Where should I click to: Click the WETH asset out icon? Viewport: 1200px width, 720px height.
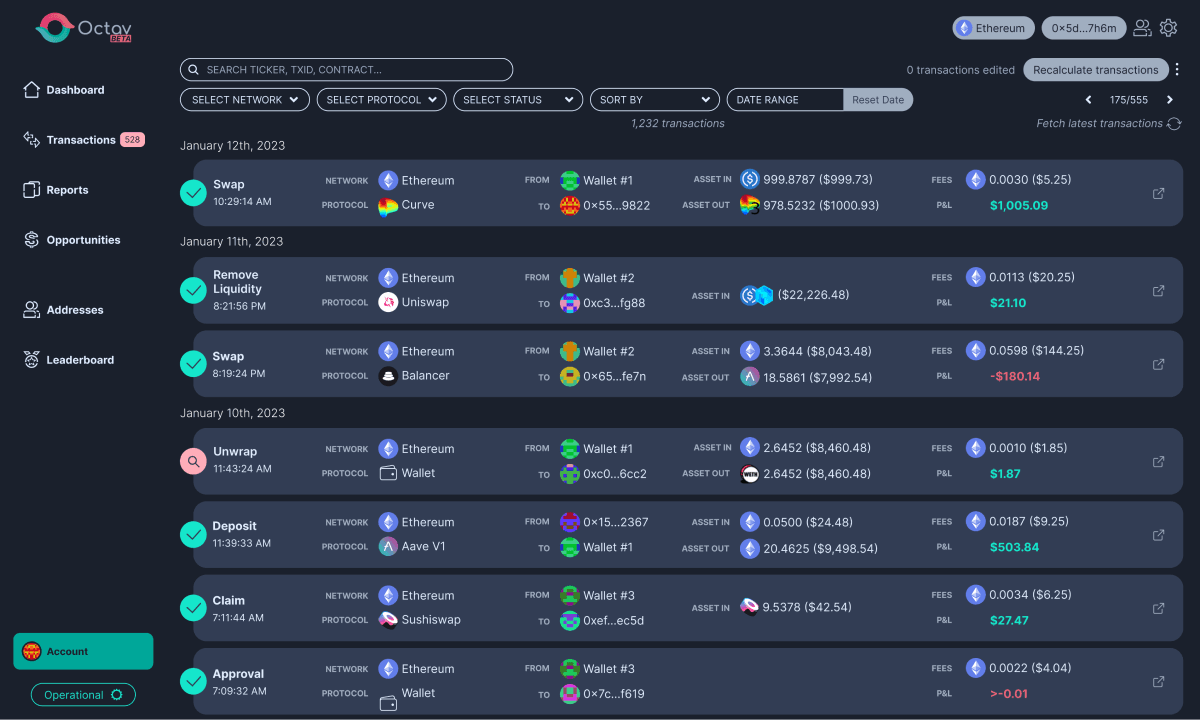[750, 474]
